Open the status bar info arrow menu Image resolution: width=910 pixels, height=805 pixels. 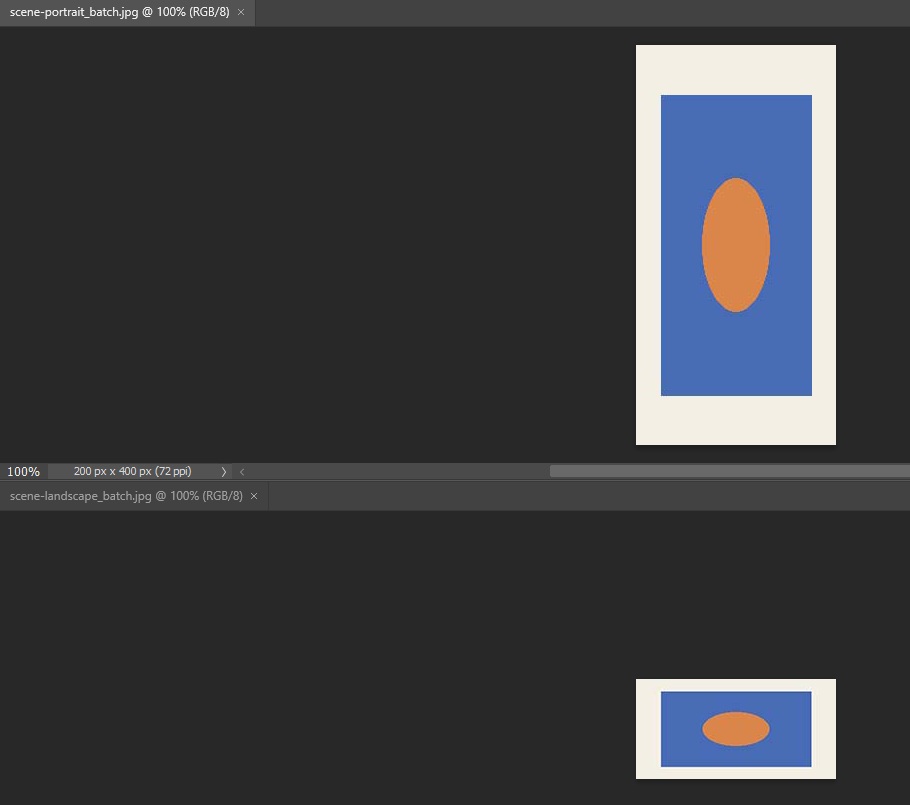223,472
